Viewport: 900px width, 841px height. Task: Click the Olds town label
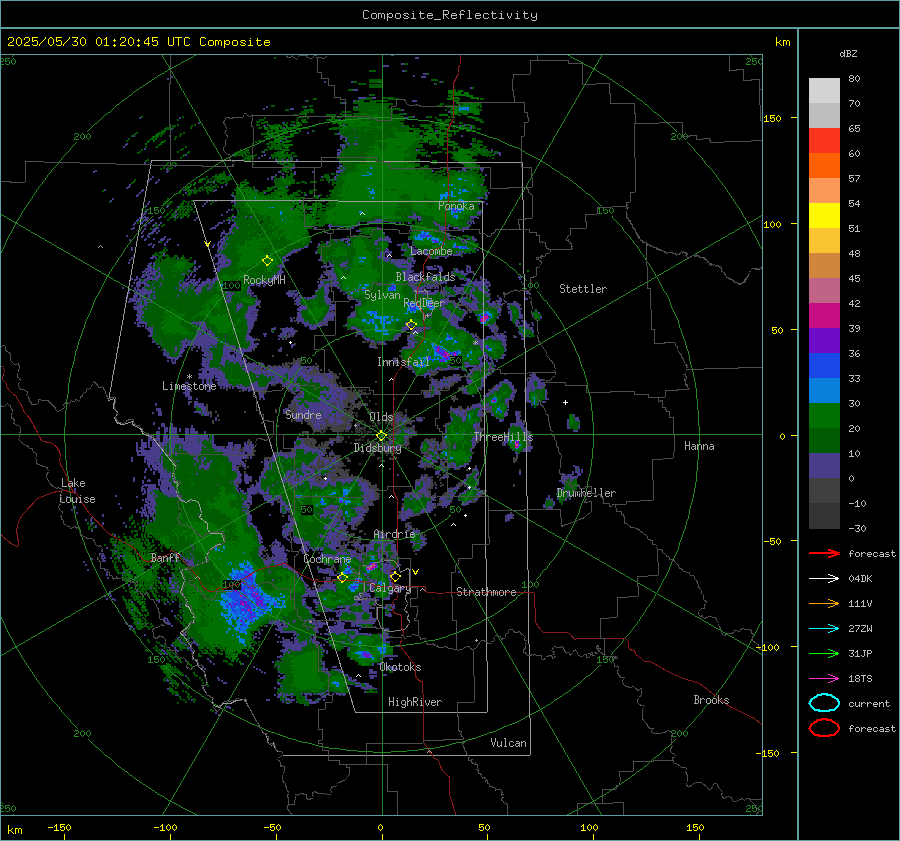point(381,417)
